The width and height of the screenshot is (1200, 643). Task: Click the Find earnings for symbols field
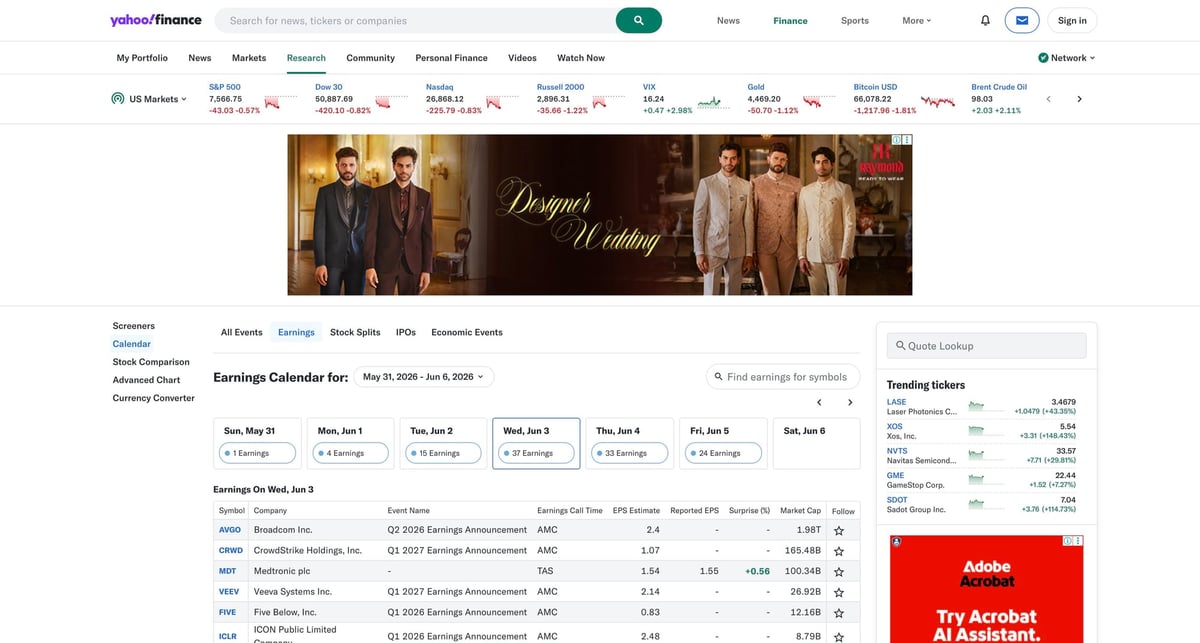[x=783, y=377]
